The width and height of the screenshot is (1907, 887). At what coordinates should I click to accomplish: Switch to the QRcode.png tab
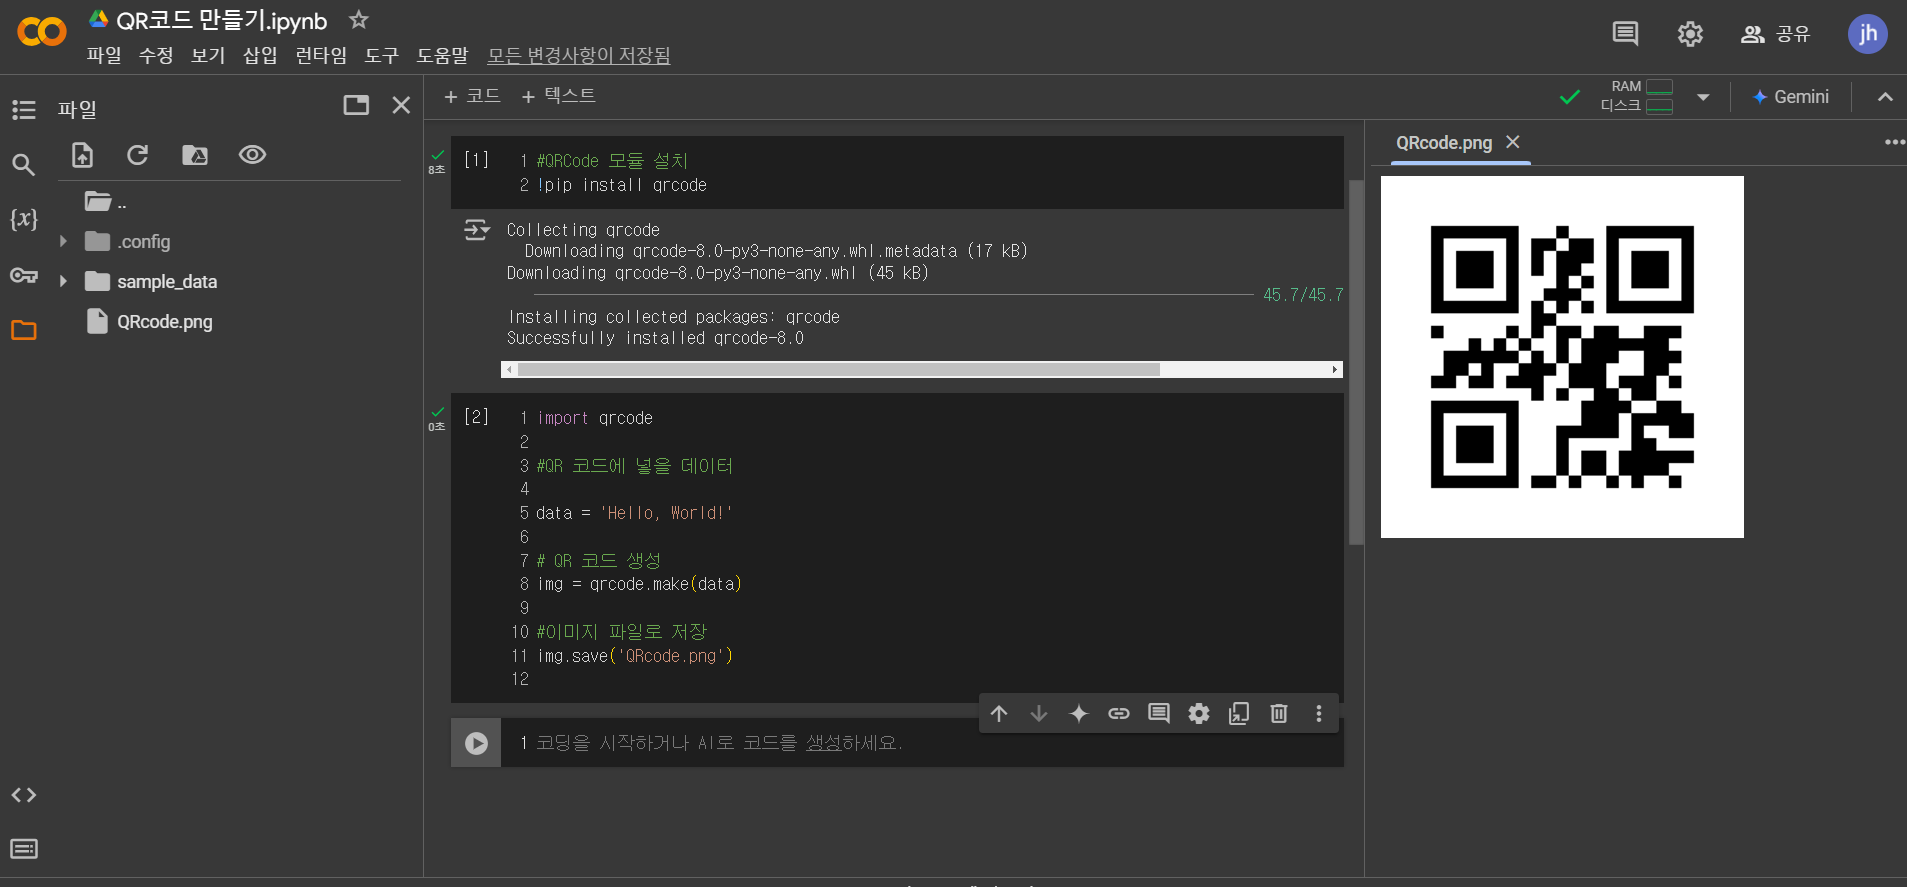tap(1444, 143)
